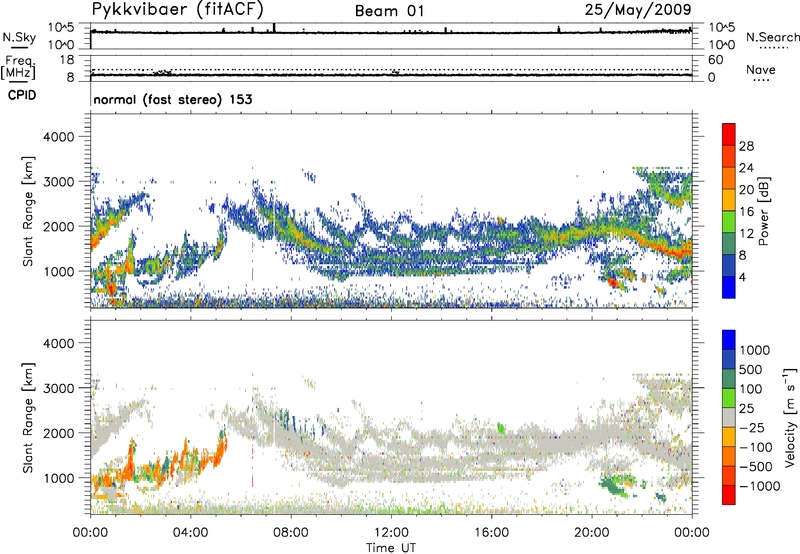Click the power colorbar value '28'
800x554 pixels.
point(746,146)
